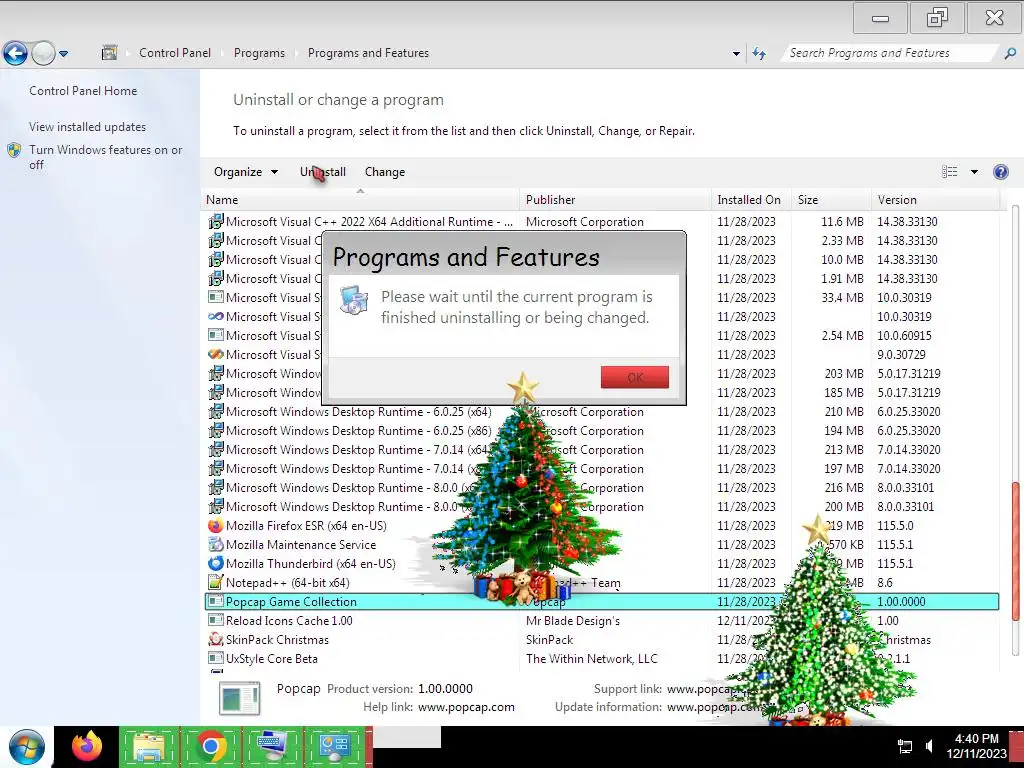
Task: Open Control Panel Home link
Action: tap(83, 91)
